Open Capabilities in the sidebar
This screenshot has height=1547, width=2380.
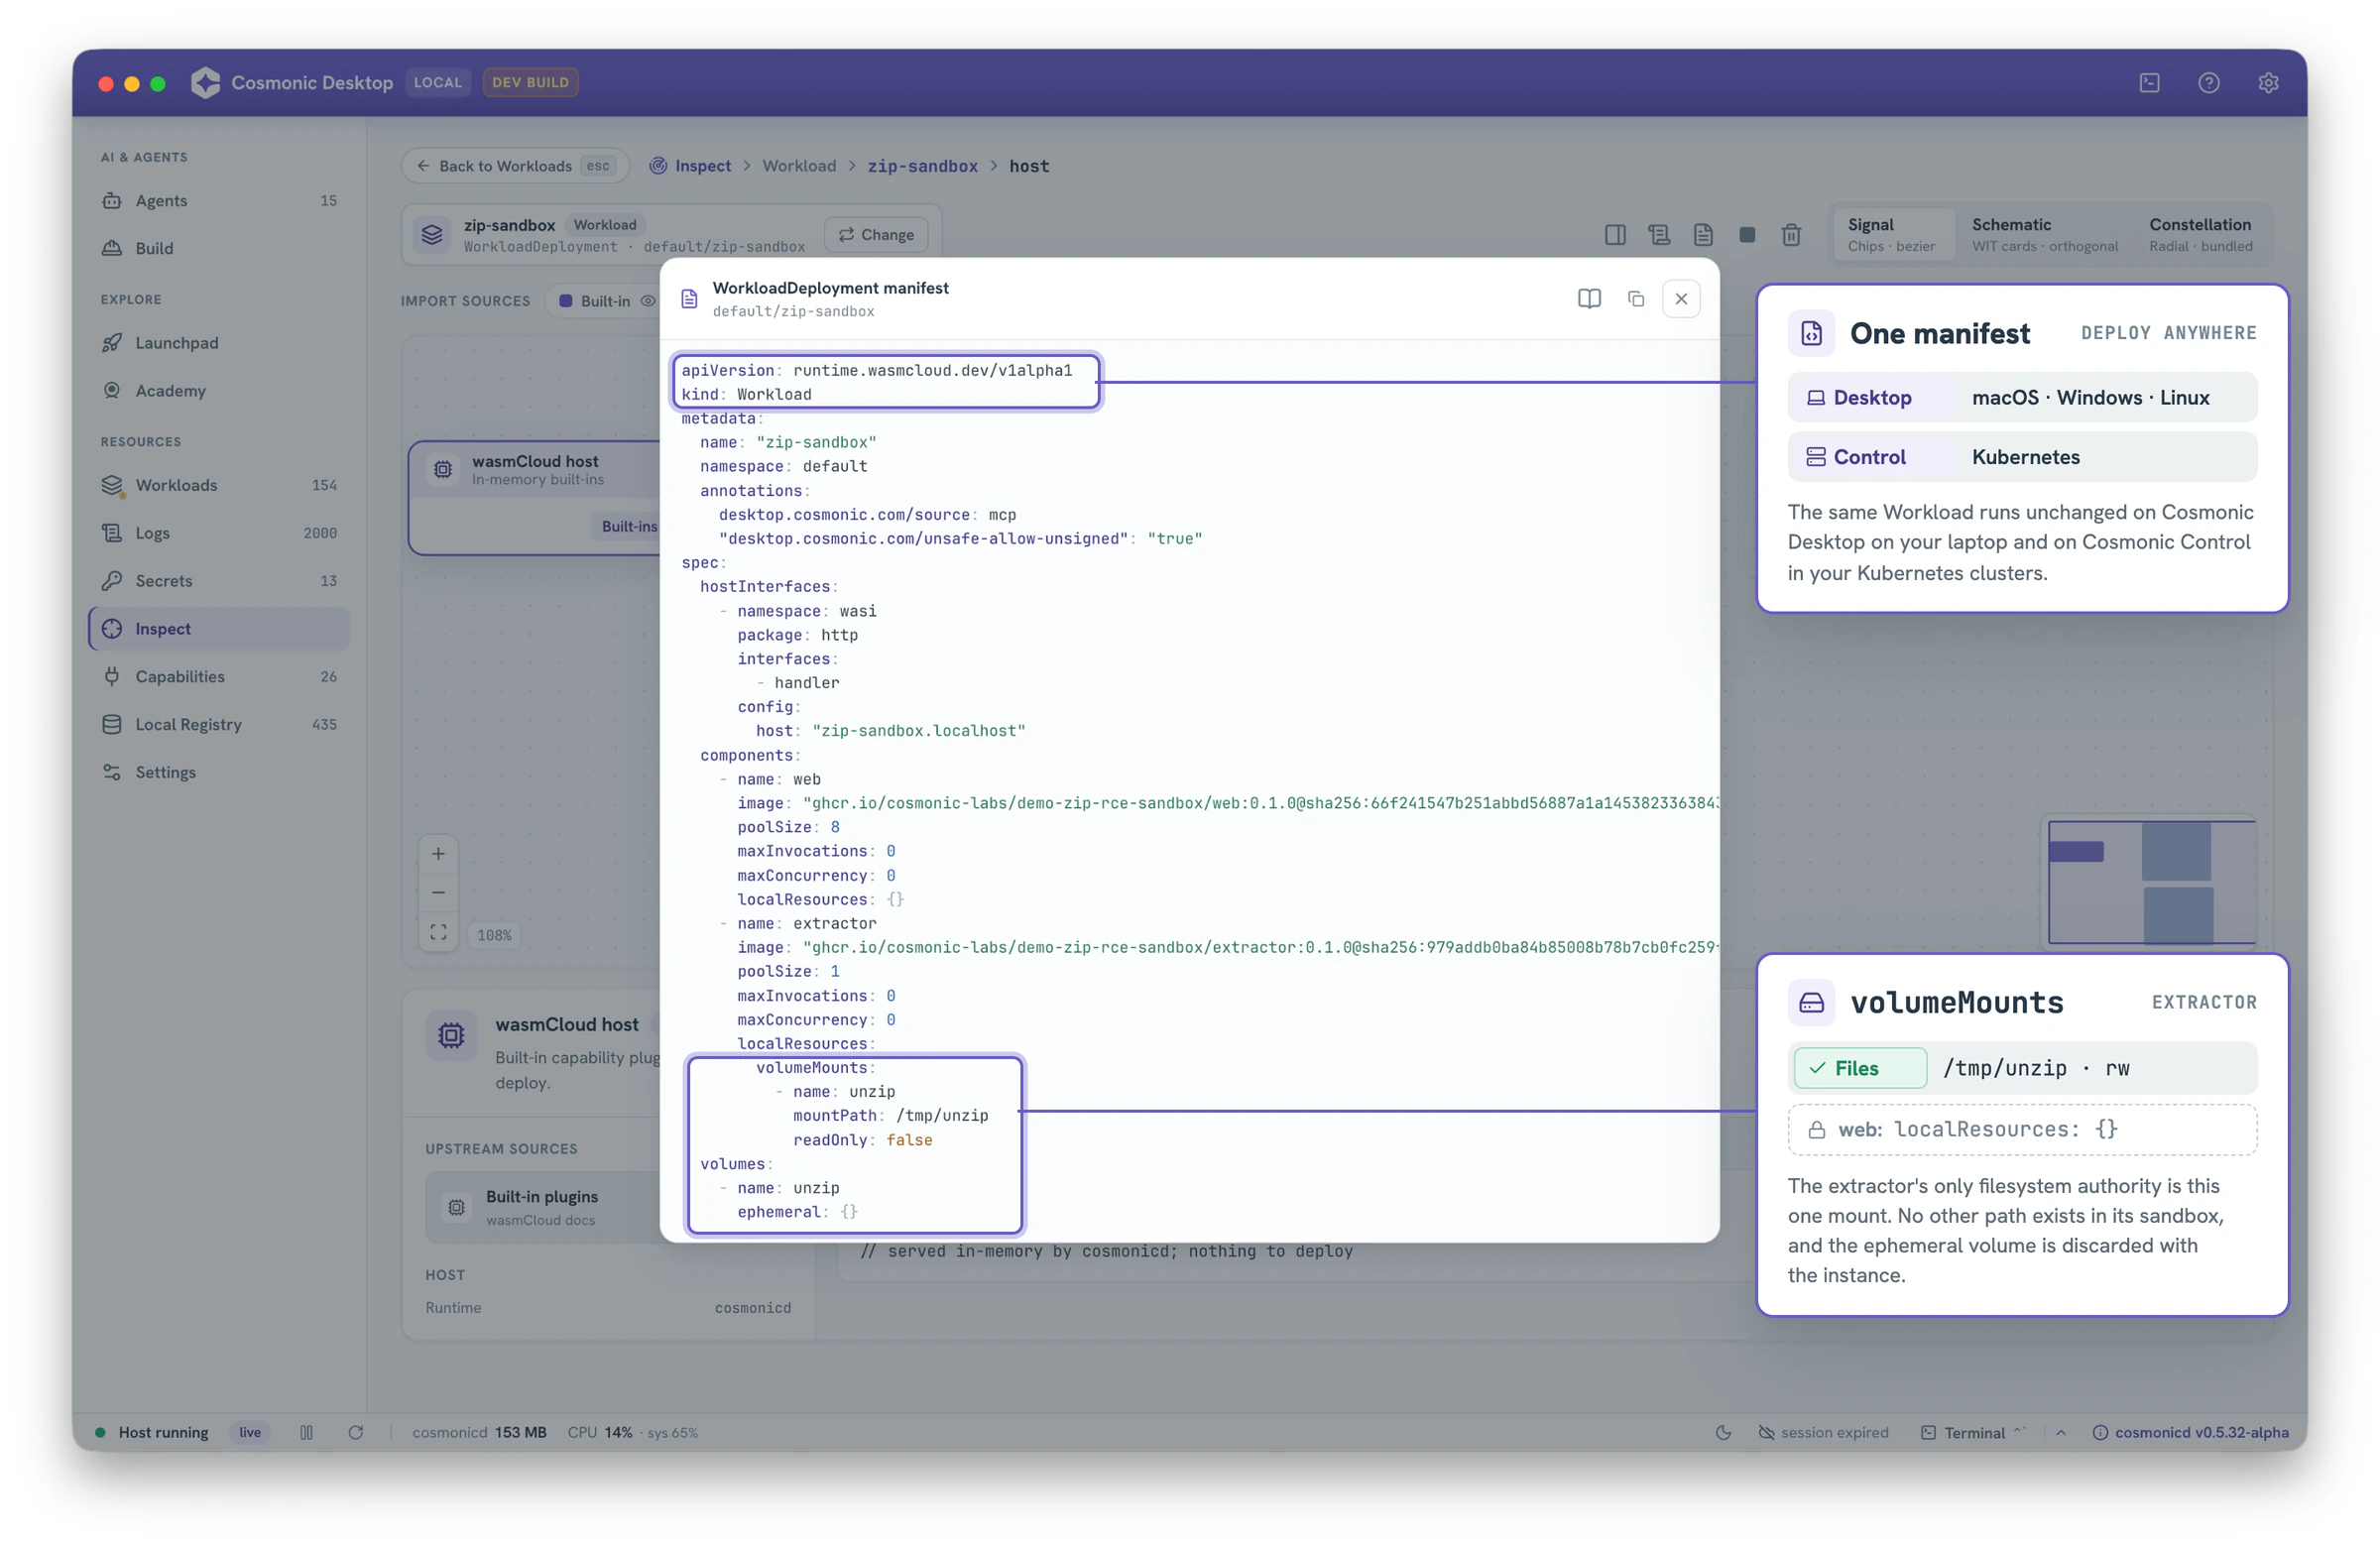[x=219, y=676]
